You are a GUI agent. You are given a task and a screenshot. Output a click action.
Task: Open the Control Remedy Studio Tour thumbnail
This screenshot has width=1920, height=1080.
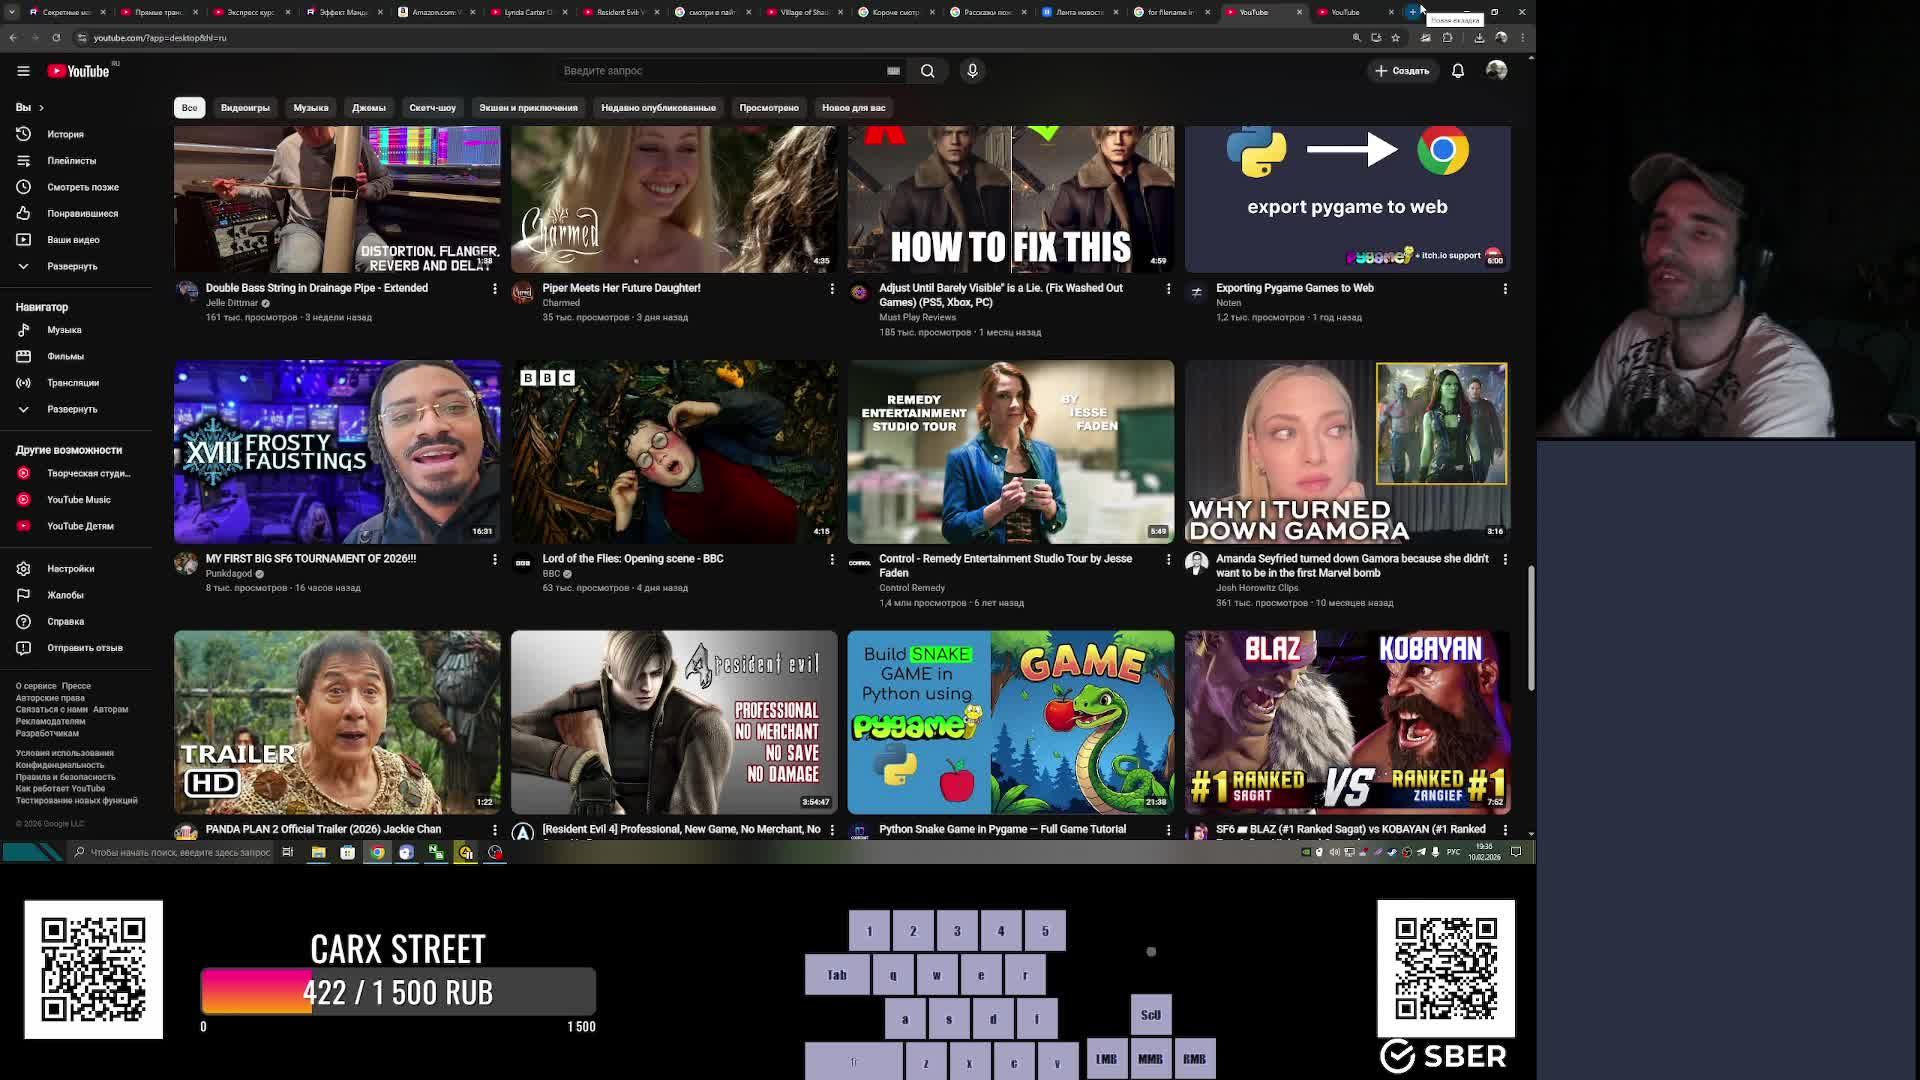pos(1010,452)
